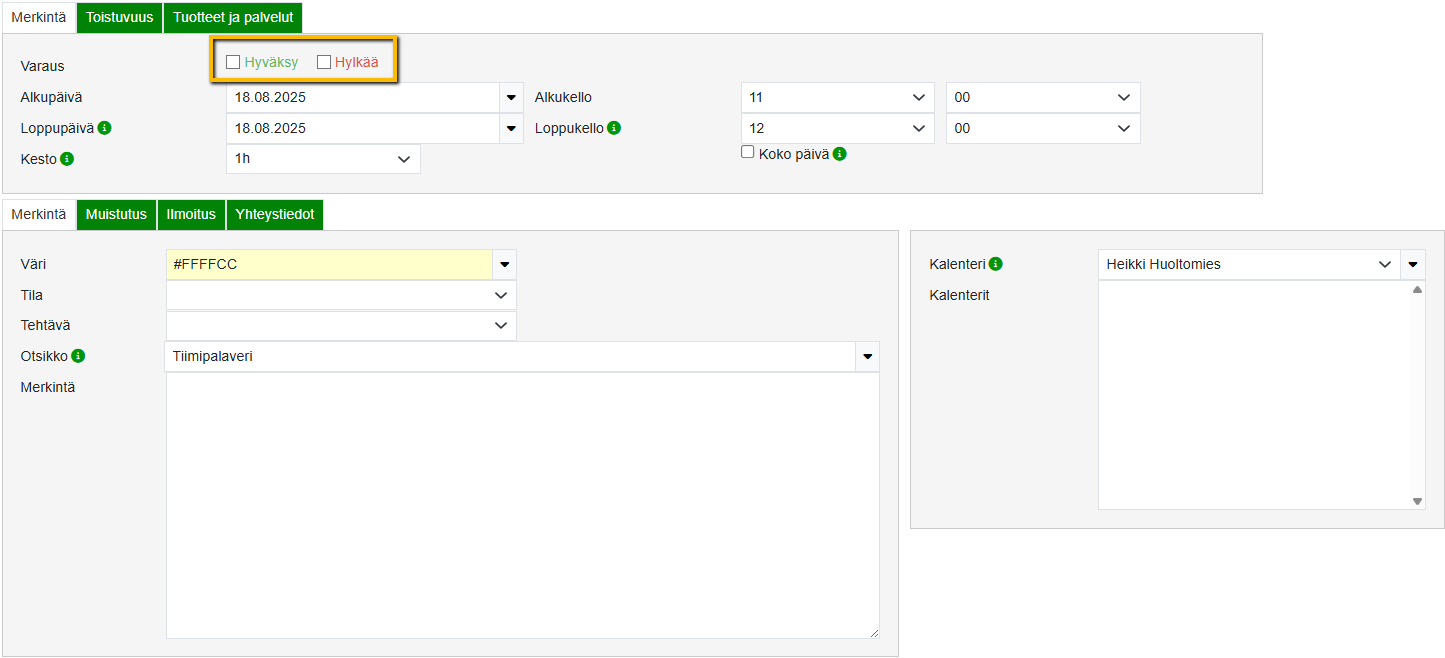Click info icon beside Loppukello label
The image size is (1445, 658).
[x=614, y=128]
